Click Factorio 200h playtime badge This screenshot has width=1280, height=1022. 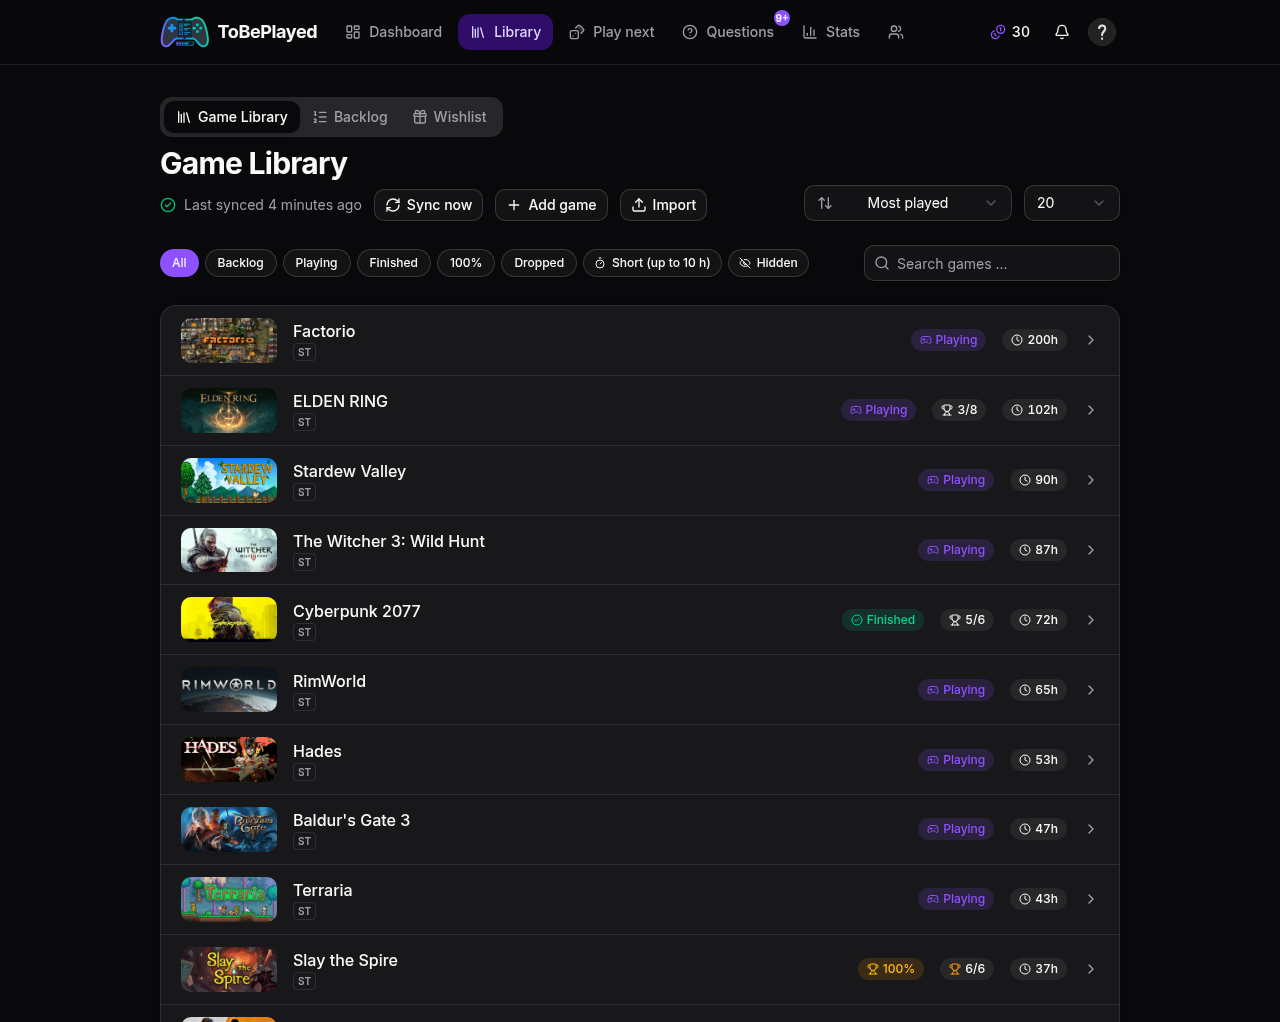click(x=1034, y=340)
